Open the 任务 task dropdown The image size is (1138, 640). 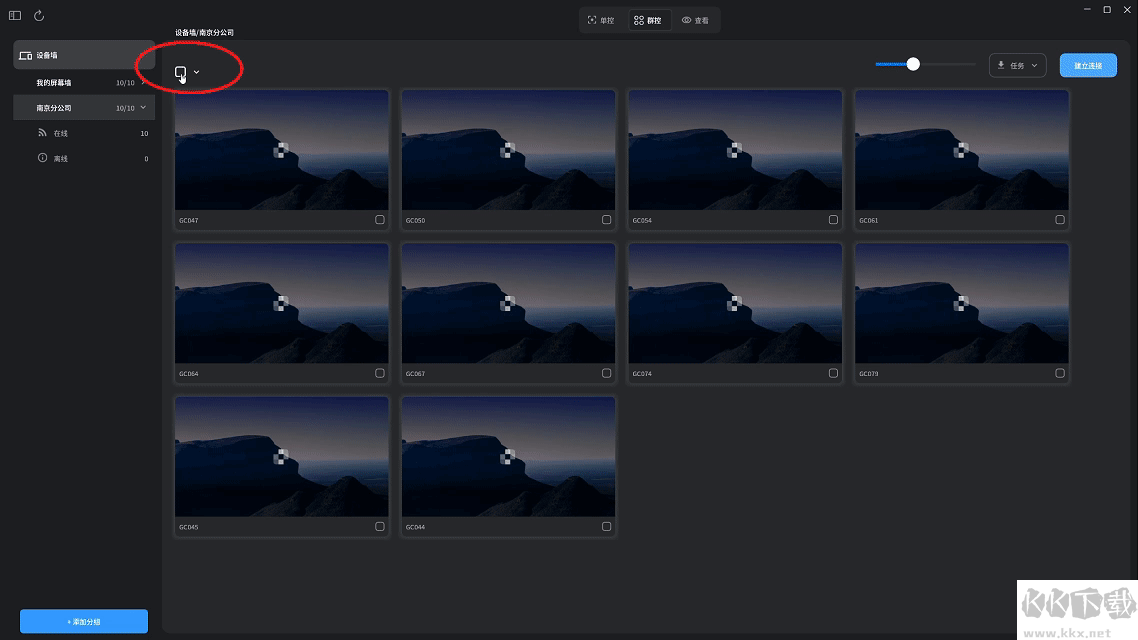point(1017,65)
